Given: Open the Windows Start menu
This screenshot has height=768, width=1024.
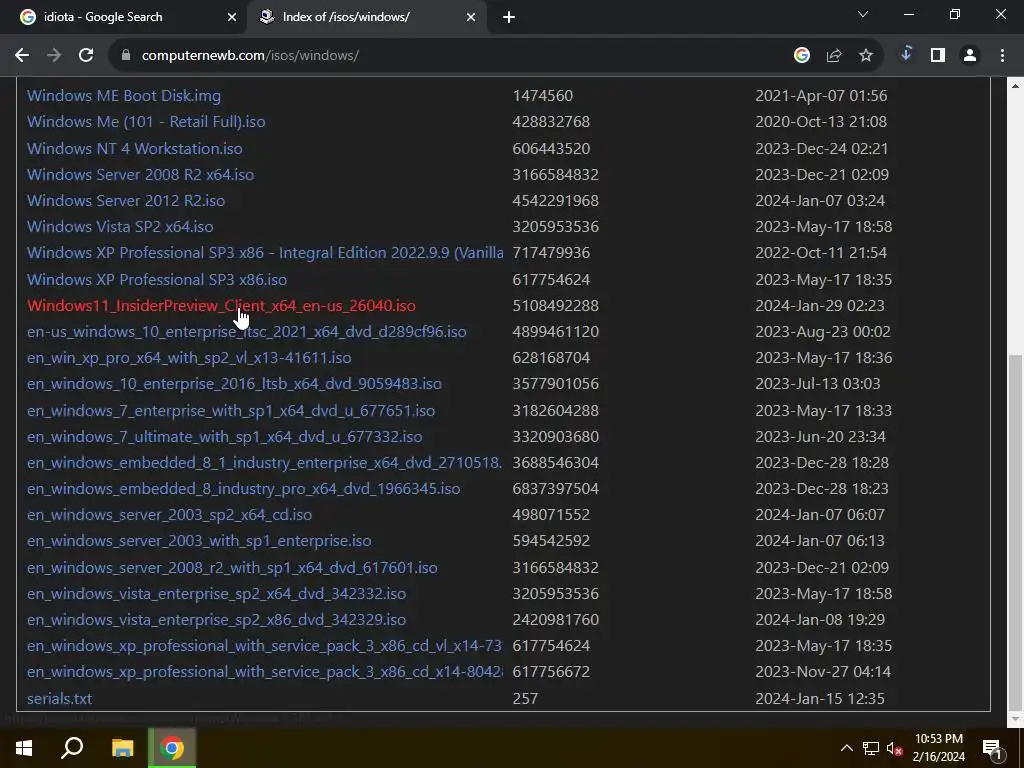Looking at the screenshot, I should (x=24, y=748).
